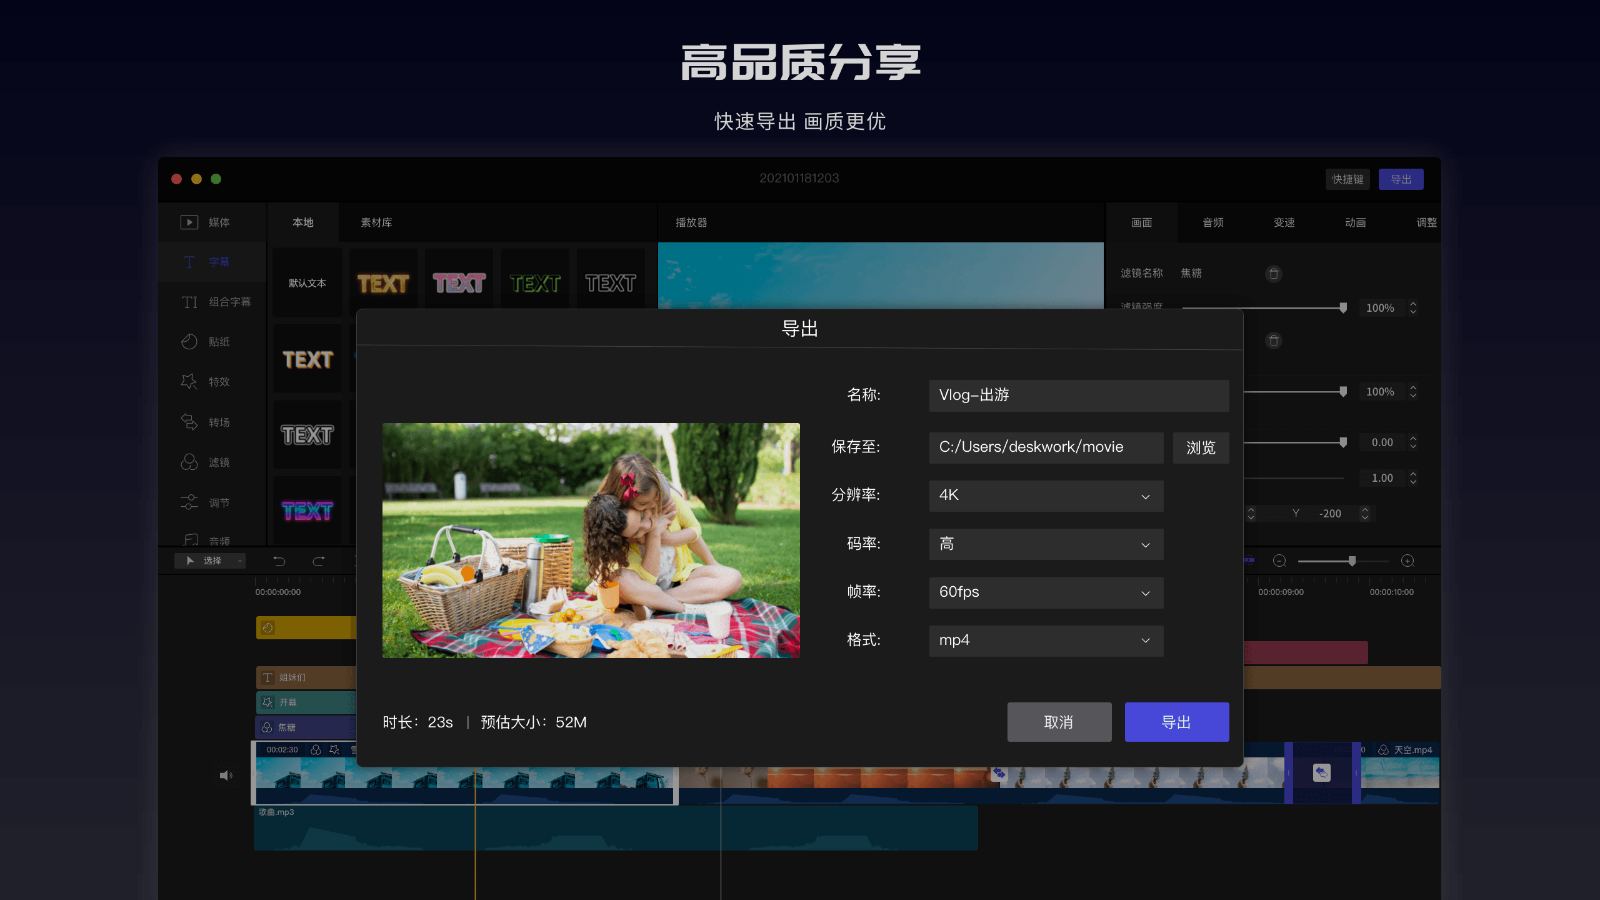
Task: Click the Vlog-出游 name input field
Action: tap(1078, 395)
